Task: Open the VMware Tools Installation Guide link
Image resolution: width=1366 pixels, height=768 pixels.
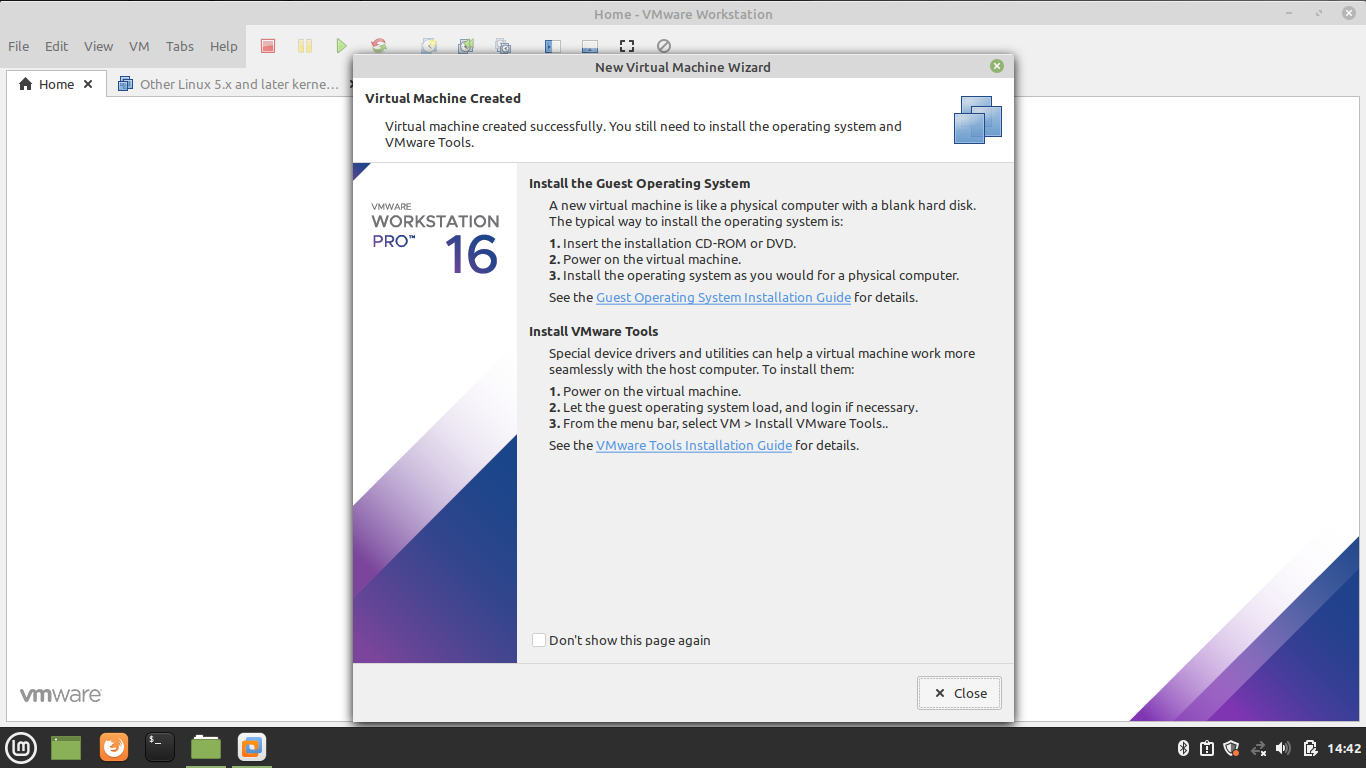Action: (x=694, y=445)
